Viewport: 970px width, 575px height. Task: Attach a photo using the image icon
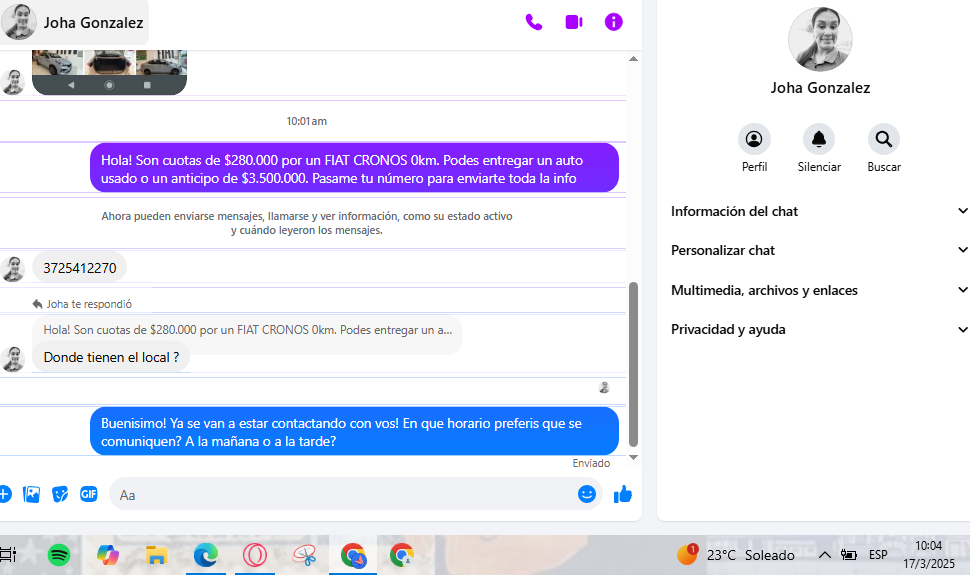[x=32, y=494]
